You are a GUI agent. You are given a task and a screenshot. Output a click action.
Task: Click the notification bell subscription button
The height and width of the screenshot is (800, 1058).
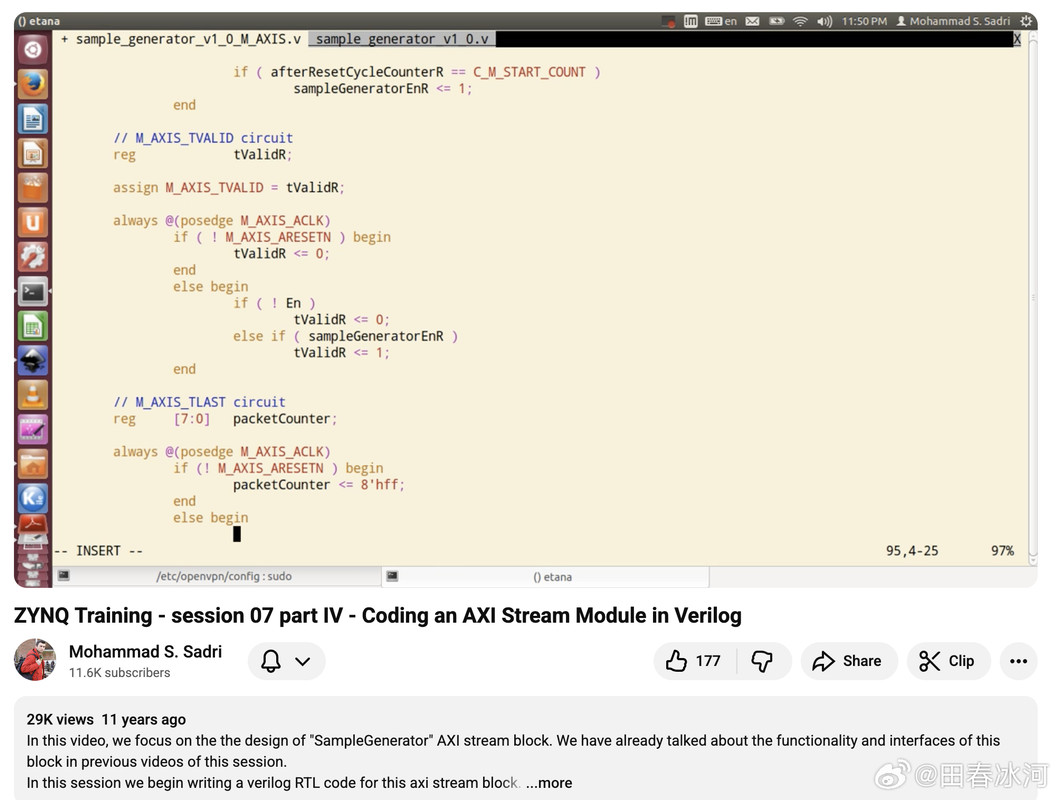pos(271,661)
